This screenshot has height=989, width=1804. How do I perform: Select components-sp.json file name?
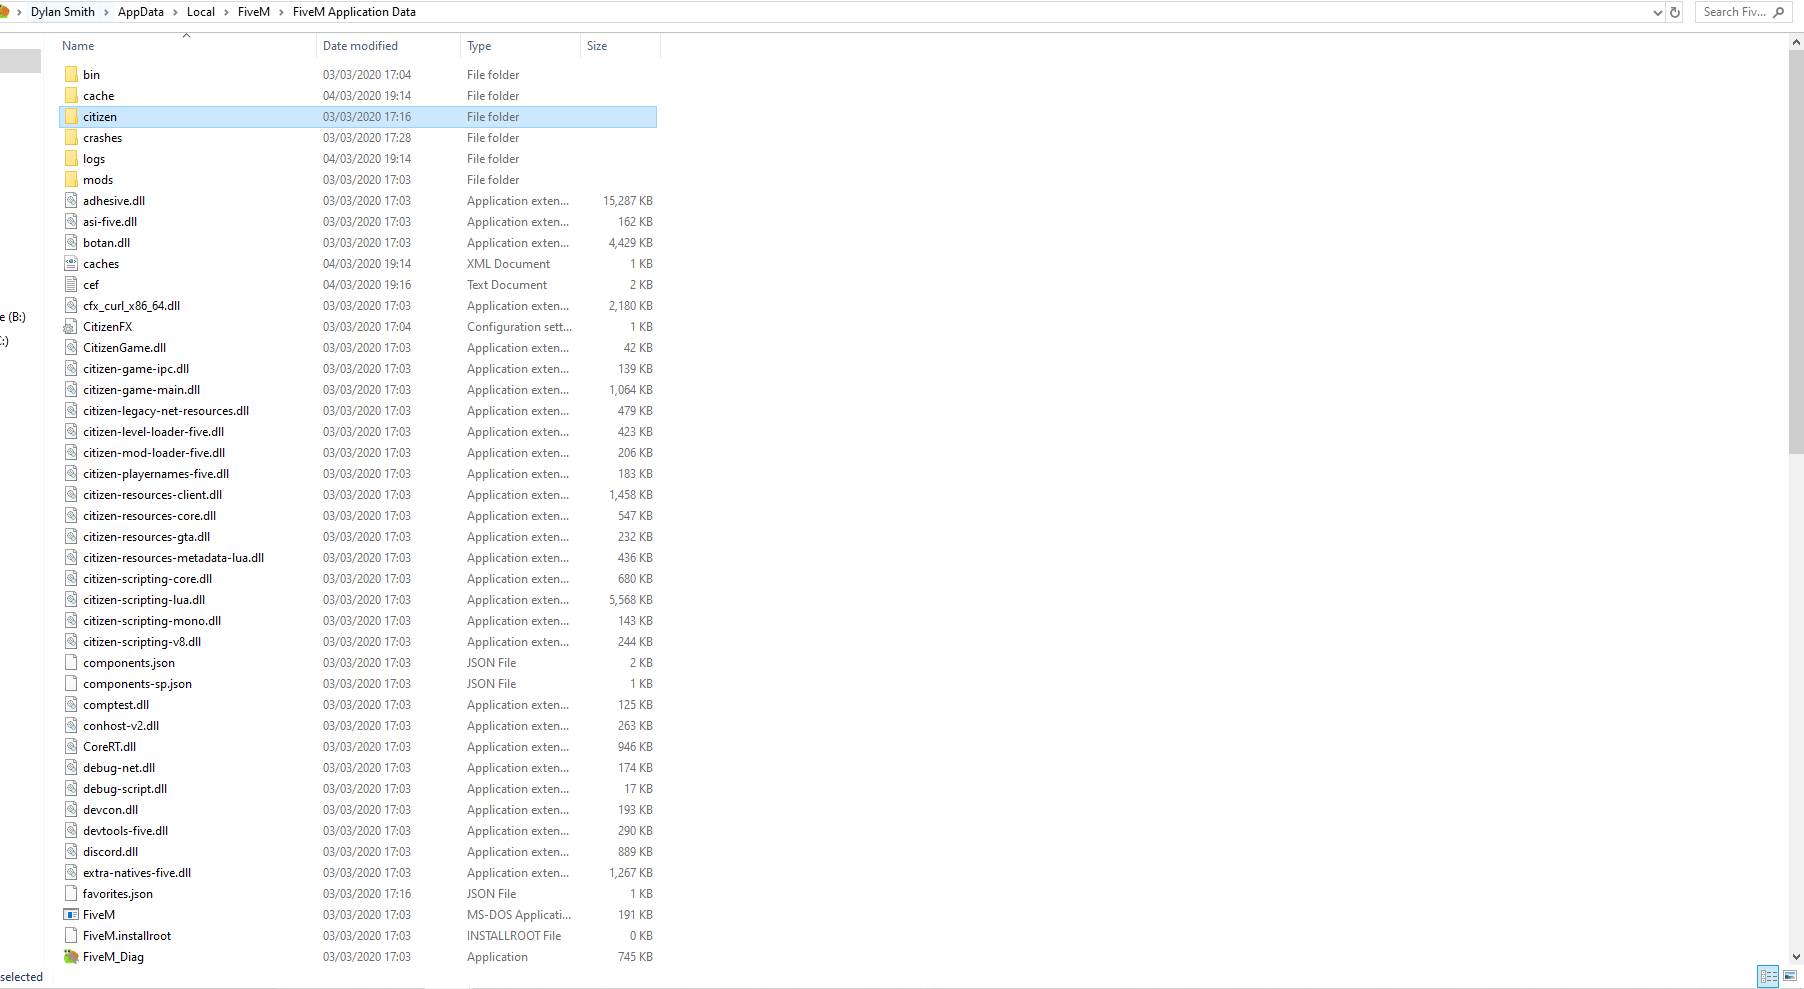[138, 684]
